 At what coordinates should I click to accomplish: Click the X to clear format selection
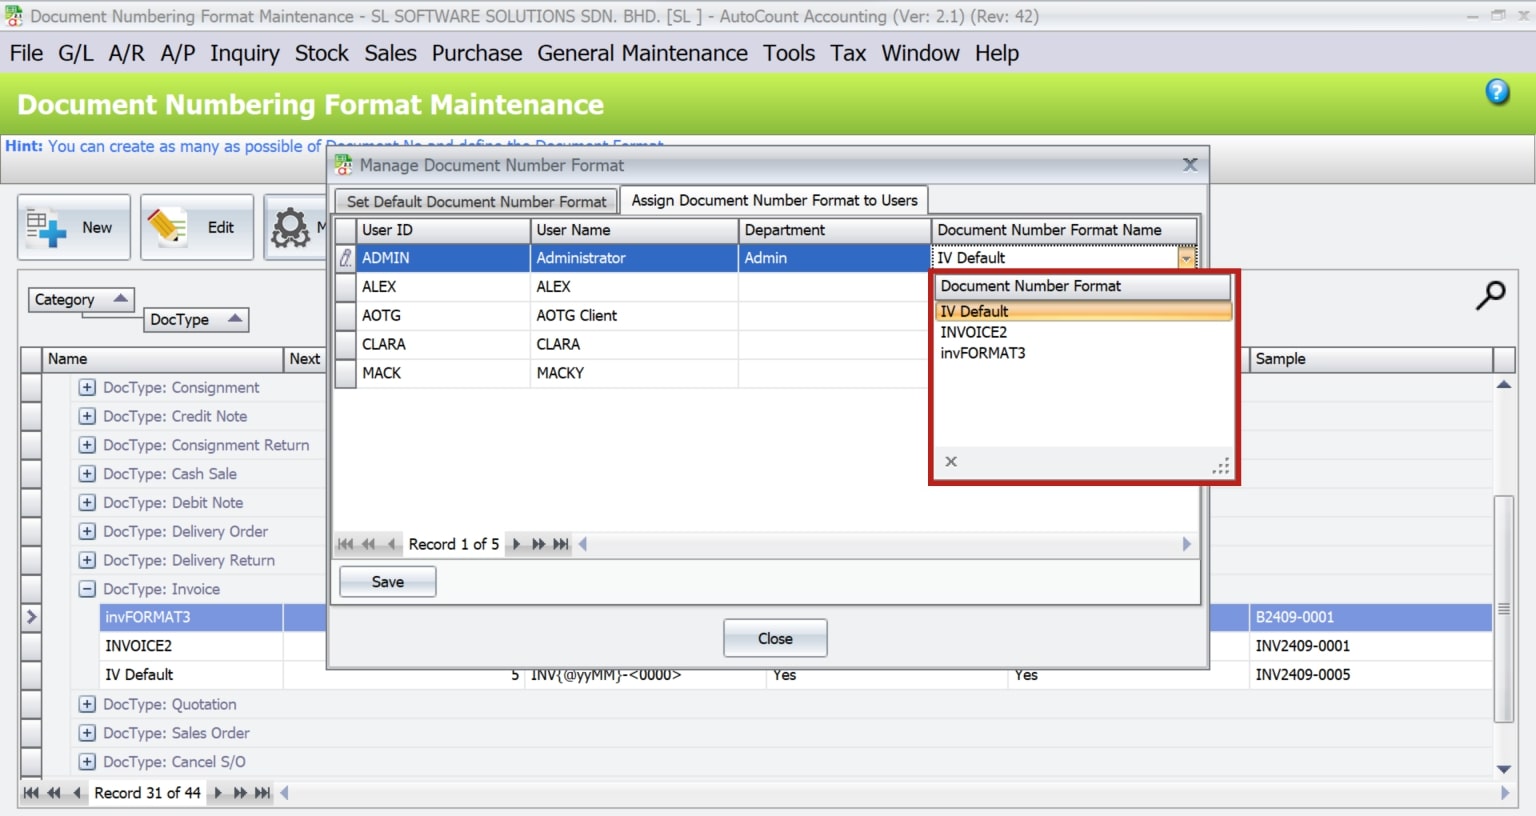click(950, 461)
